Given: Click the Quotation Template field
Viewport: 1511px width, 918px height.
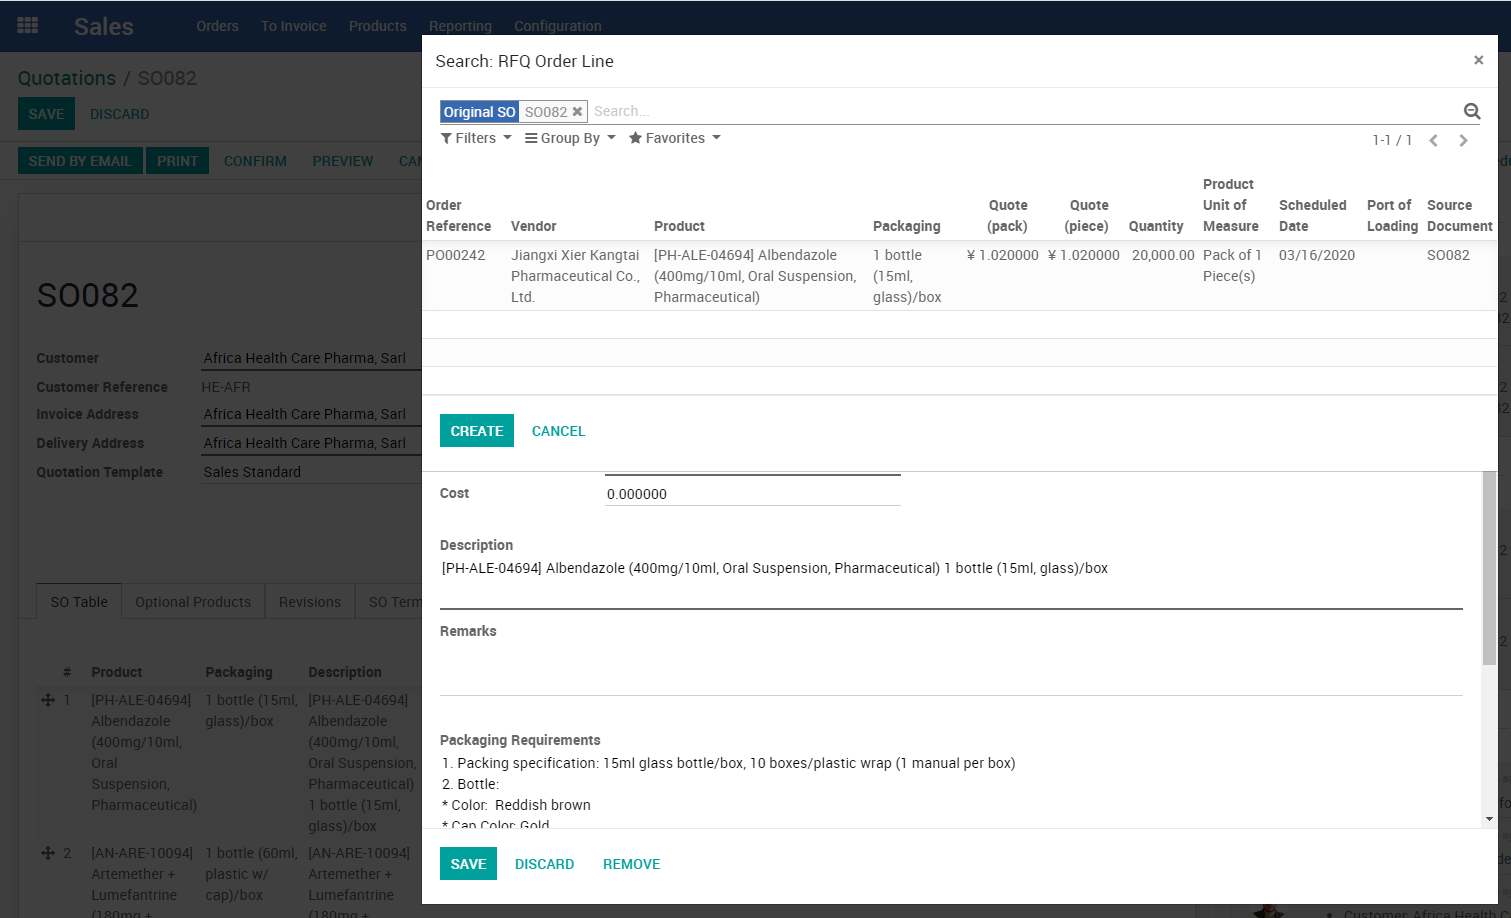Looking at the screenshot, I should pyautogui.click(x=311, y=472).
